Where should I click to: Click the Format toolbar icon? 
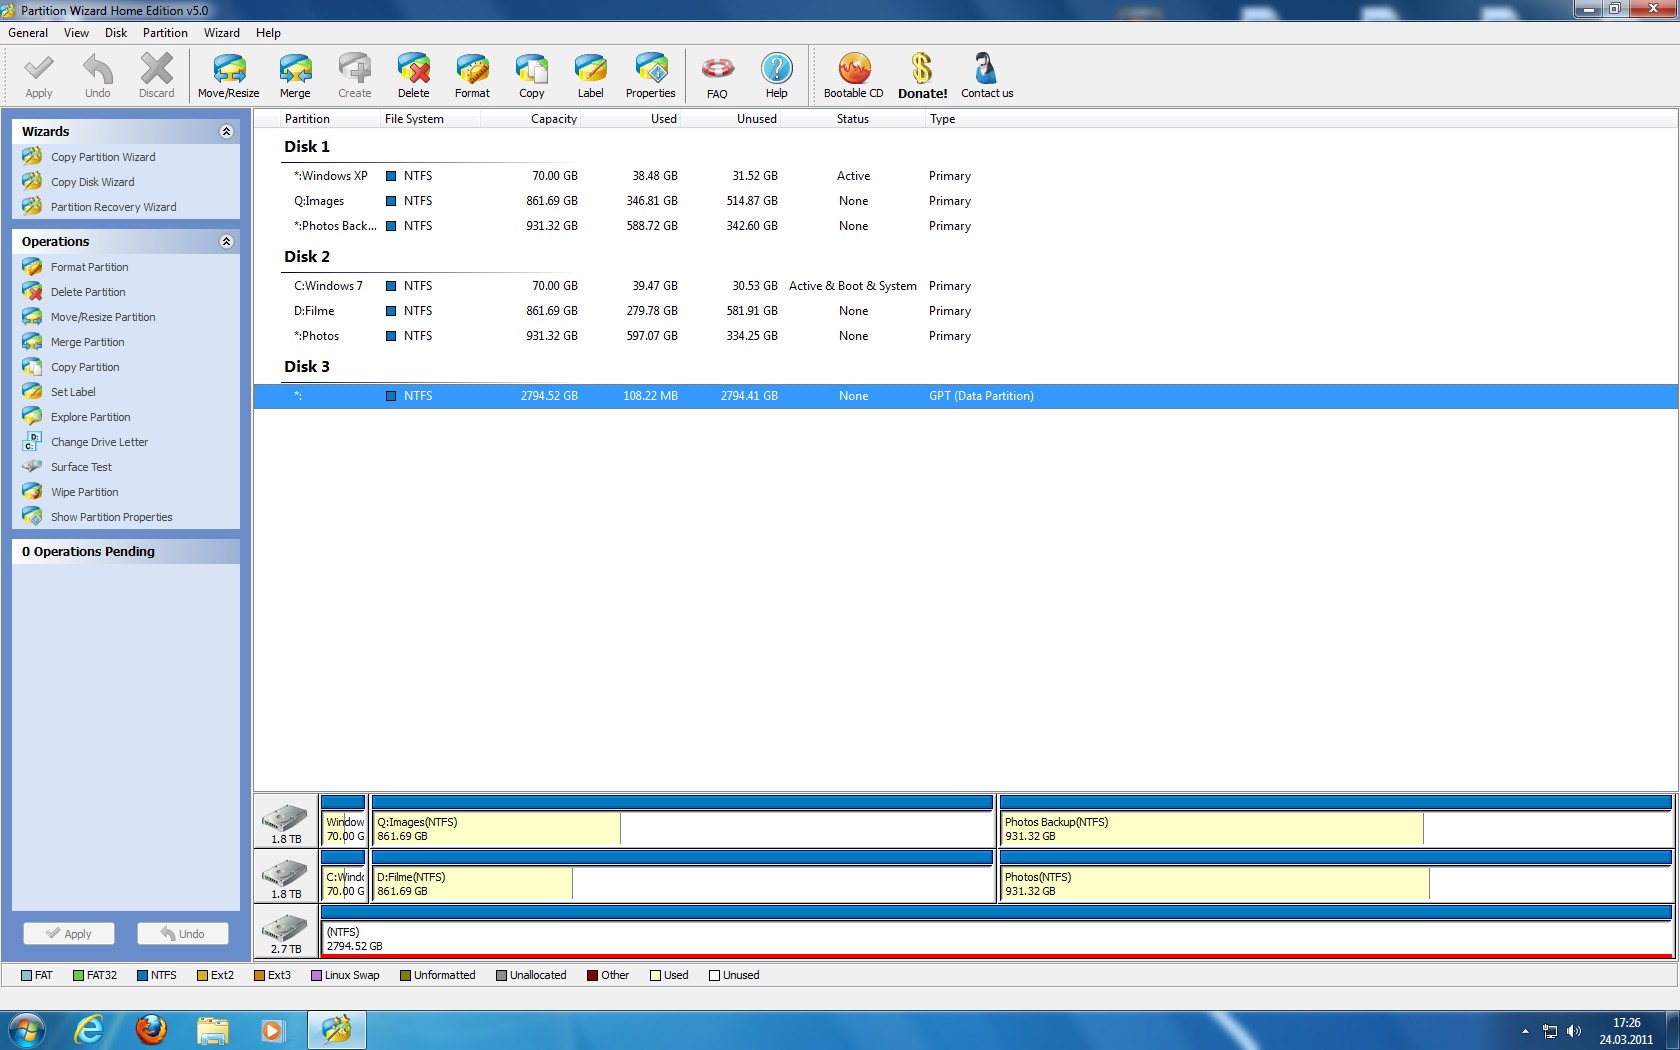pos(472,76)
